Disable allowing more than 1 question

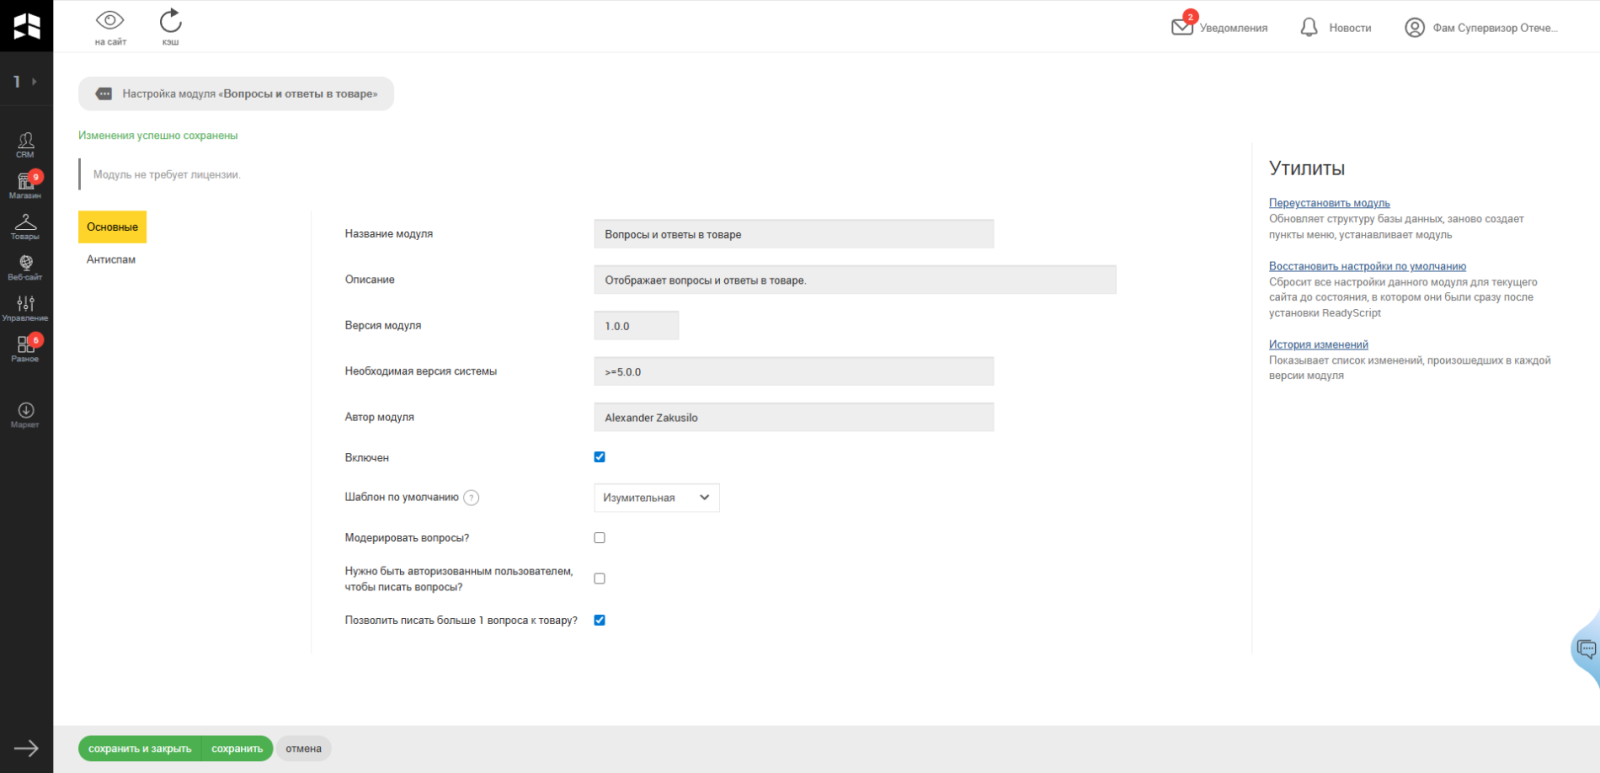pos(600,620)
